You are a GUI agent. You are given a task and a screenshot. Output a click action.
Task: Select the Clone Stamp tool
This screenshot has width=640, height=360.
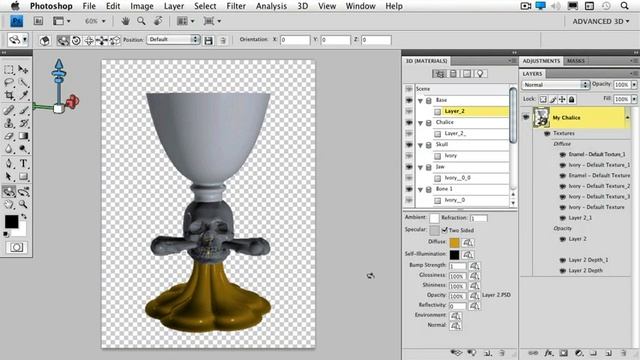point(9,122)
